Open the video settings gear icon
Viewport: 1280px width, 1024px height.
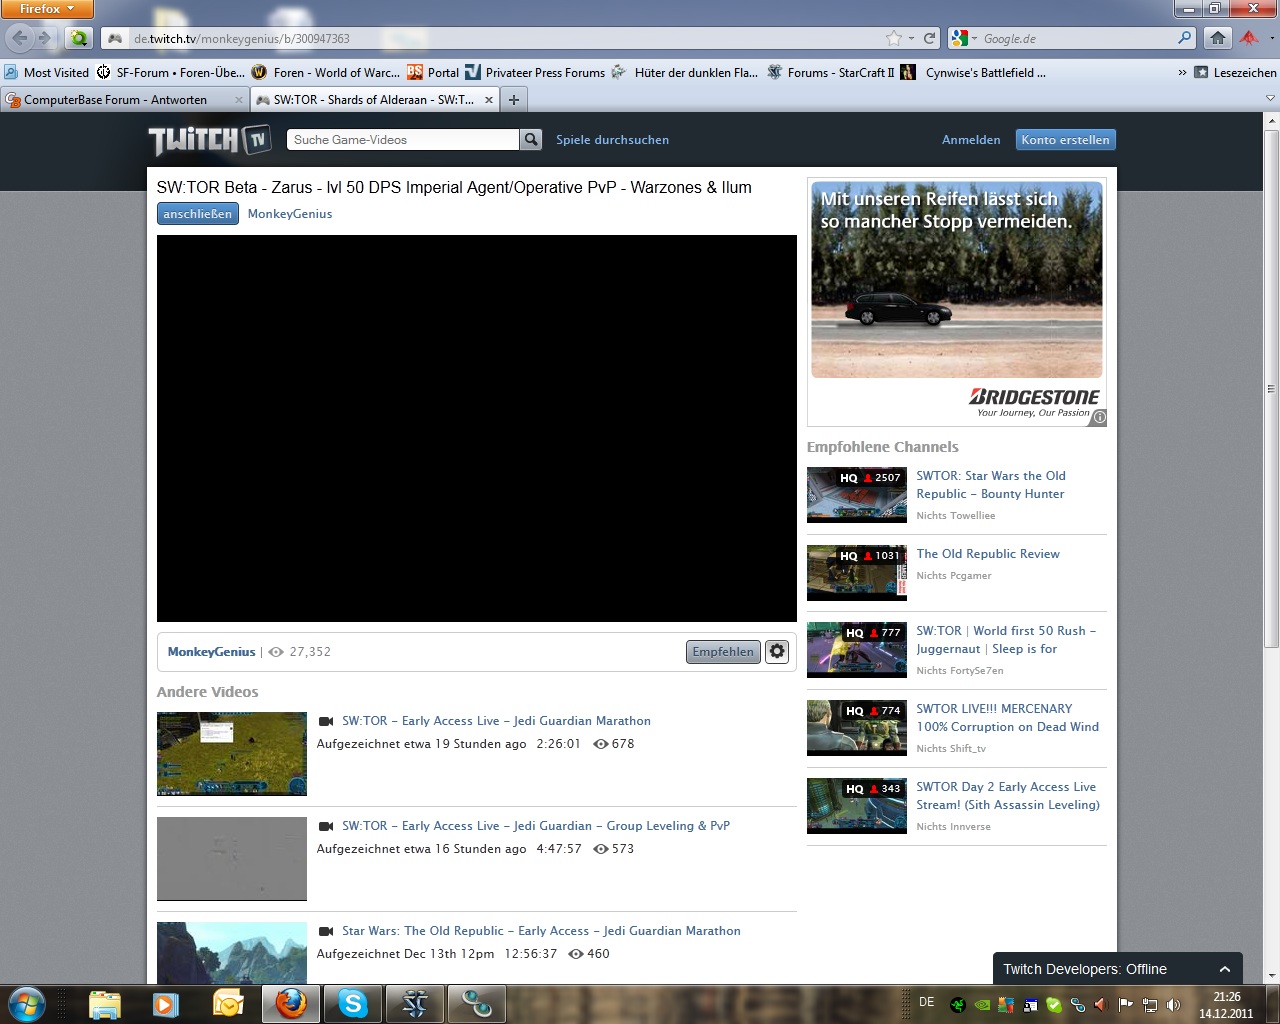(x=777, y=652)
